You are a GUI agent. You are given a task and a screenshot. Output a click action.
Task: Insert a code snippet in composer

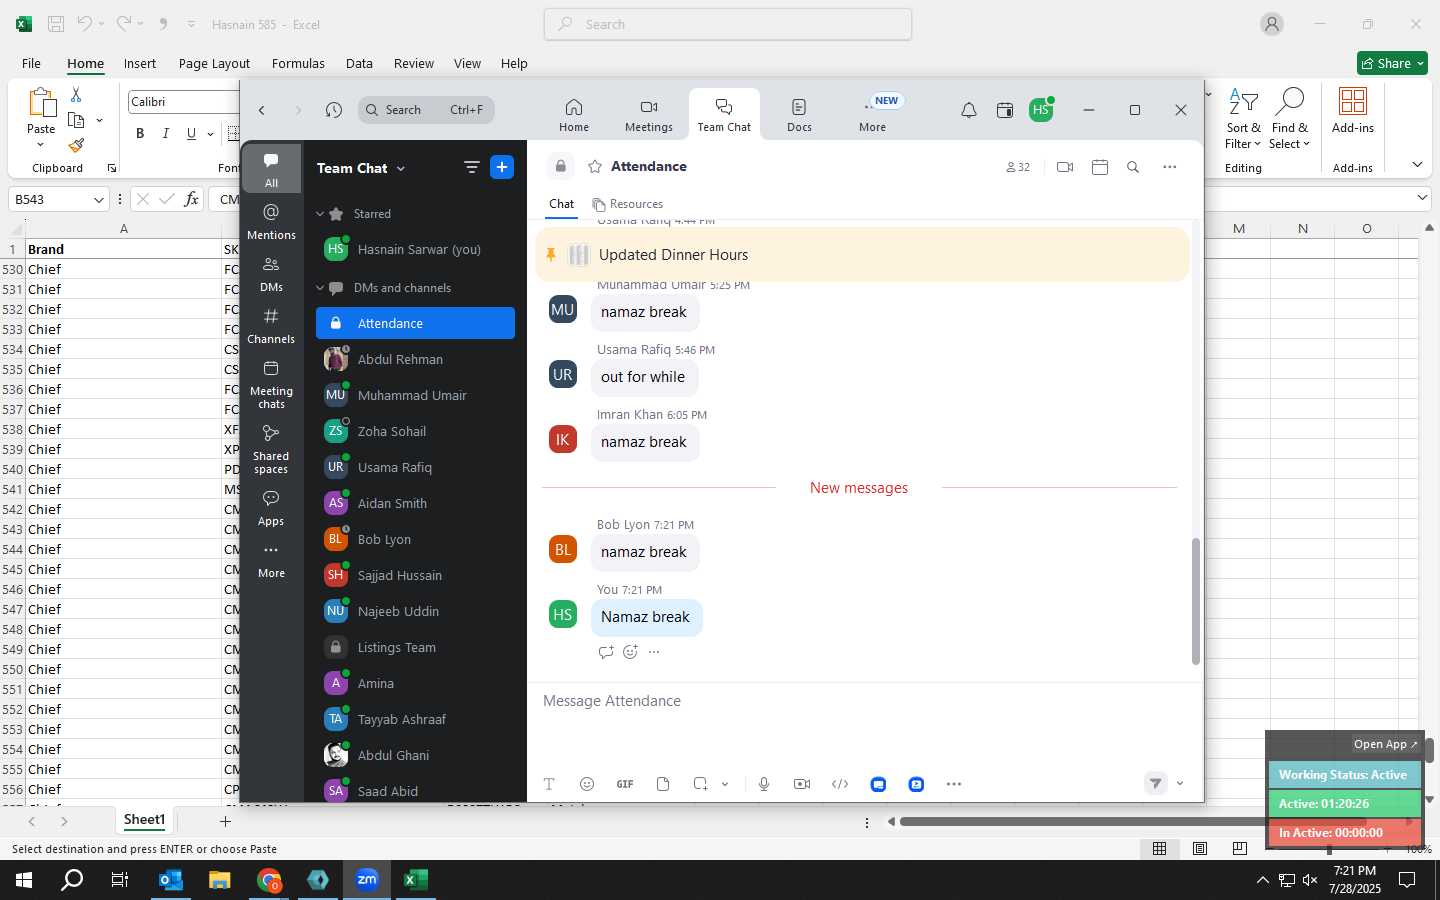point(840,784)
